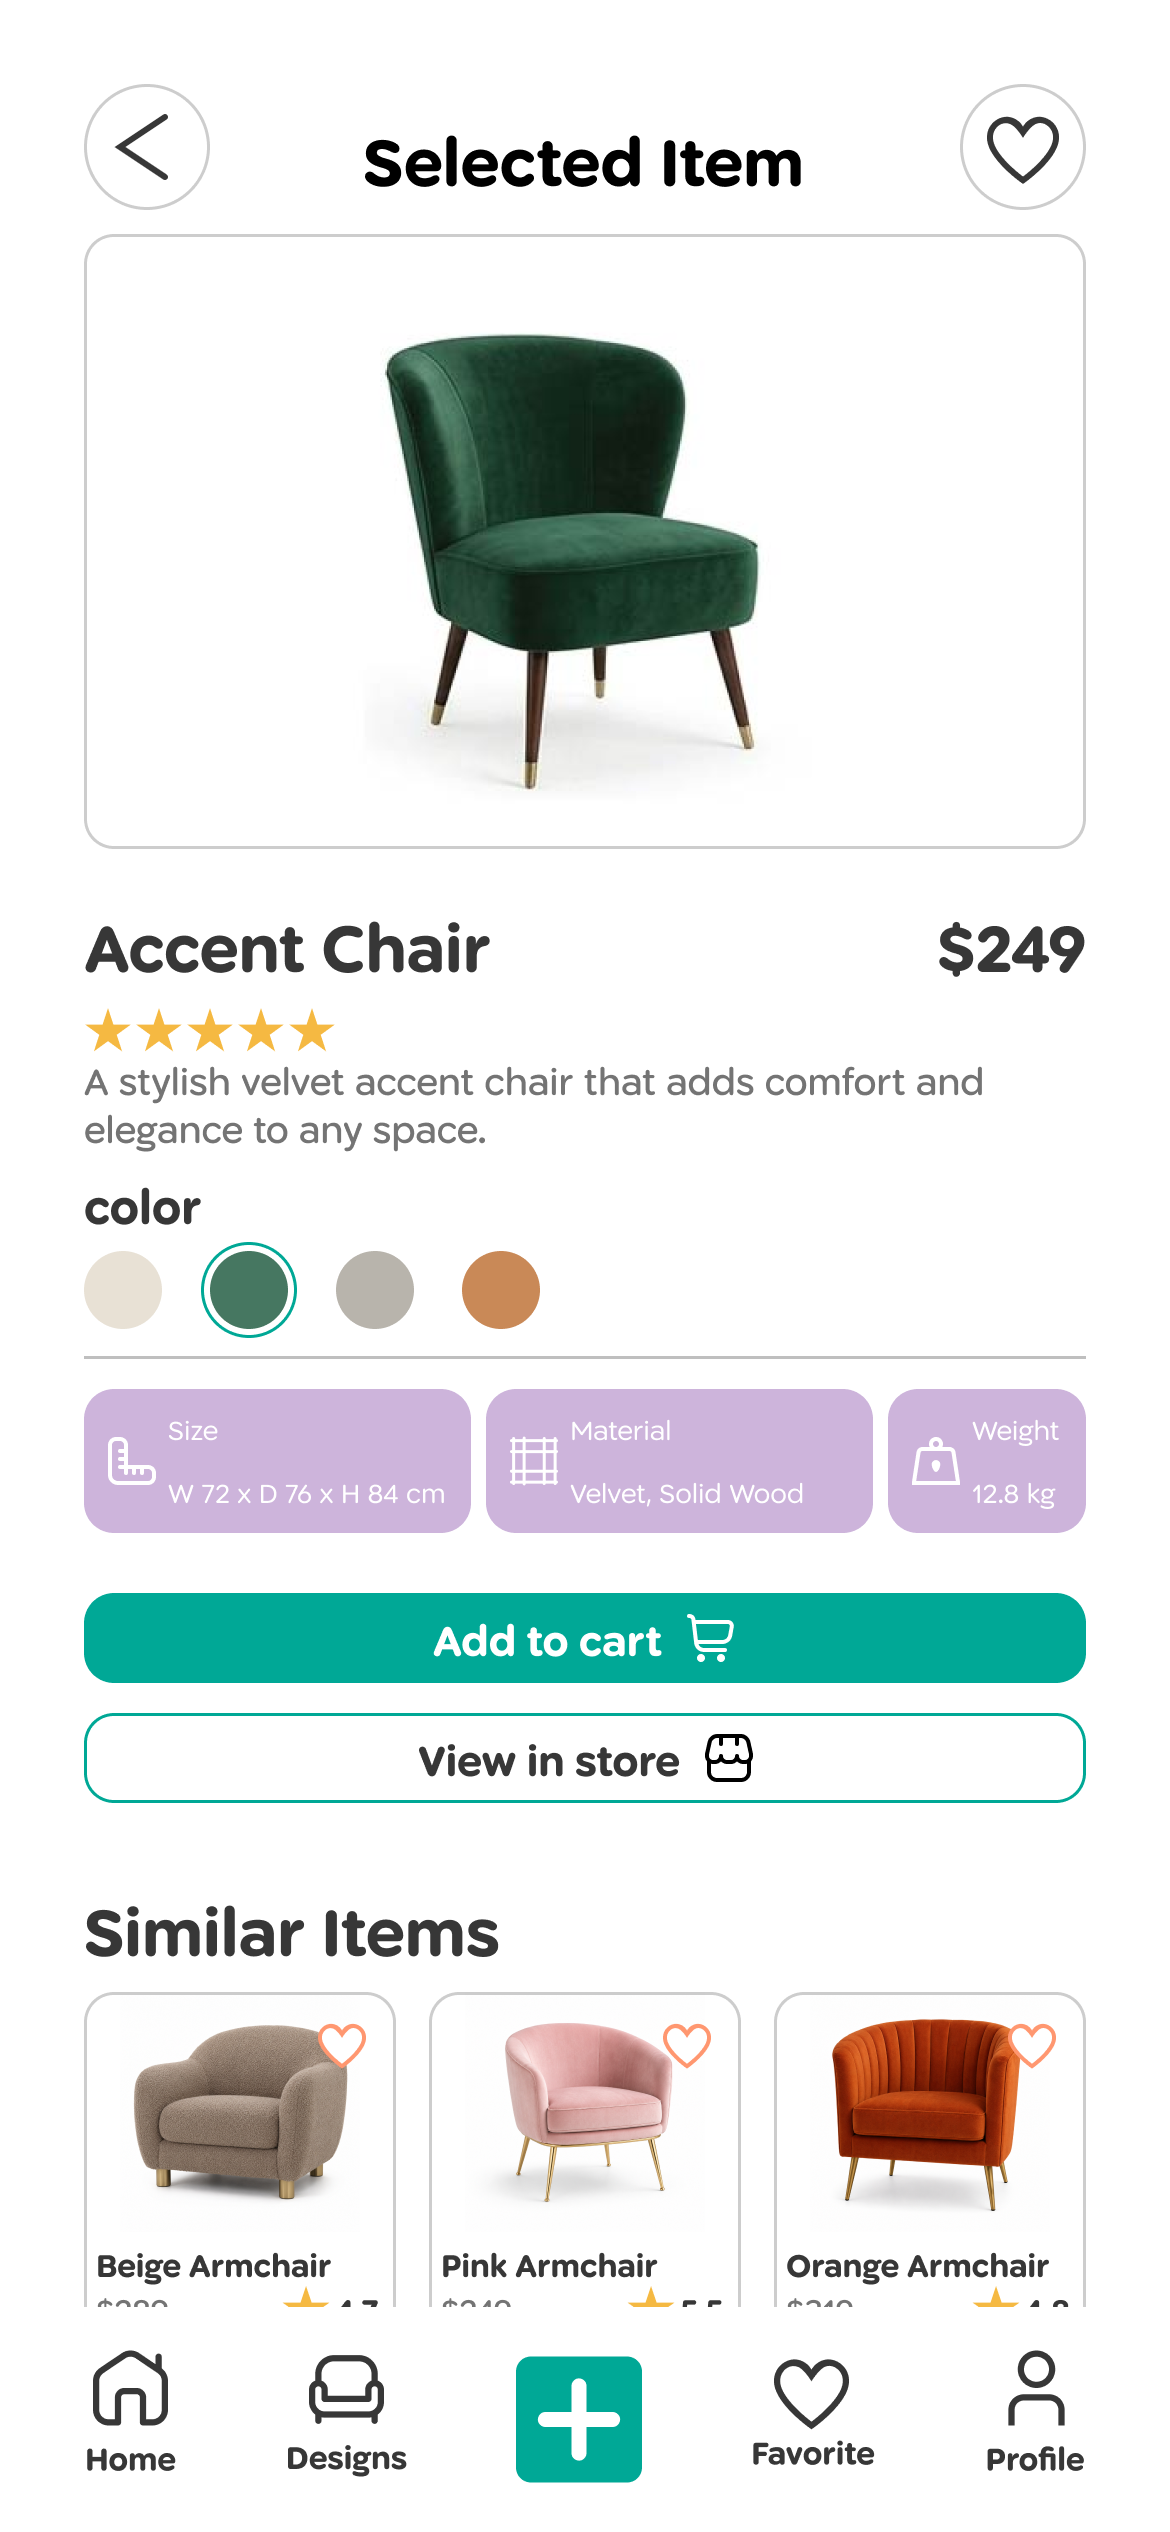The image size is (1170, 2532).
Task: Add the Accent Chair to cart
Action: point(585,1638)
